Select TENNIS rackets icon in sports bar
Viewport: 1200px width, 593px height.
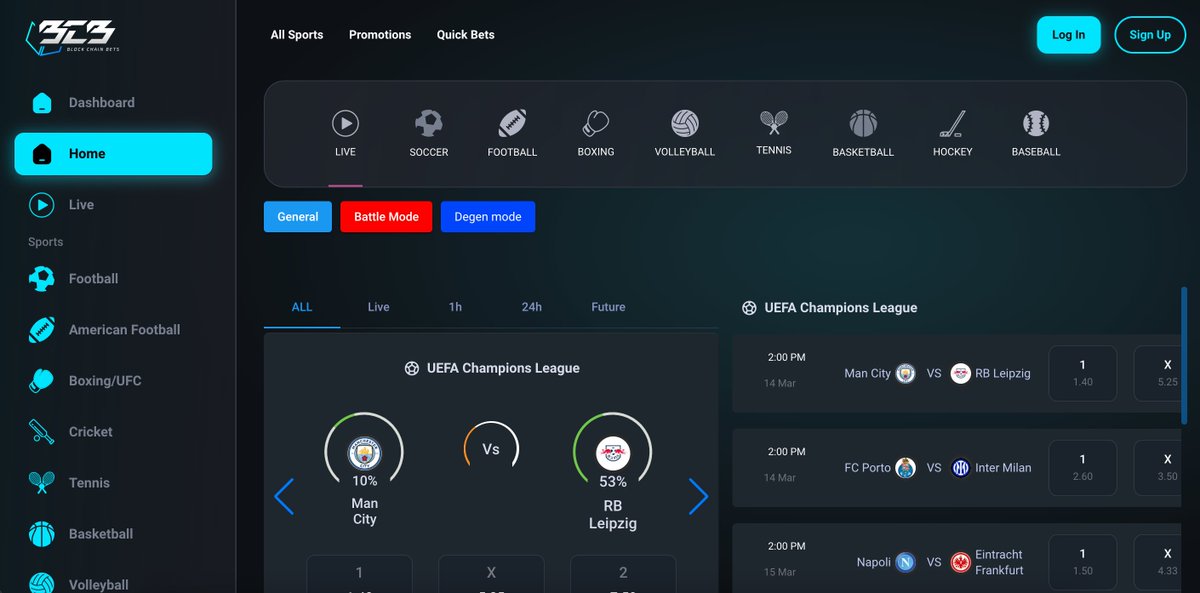pyautogui.click(x=773, y=123)
